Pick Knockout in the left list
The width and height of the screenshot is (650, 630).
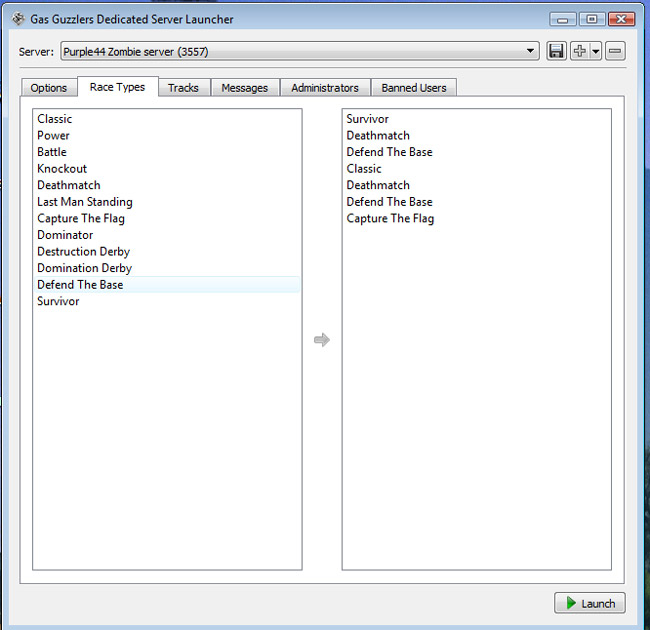tap(167, 169)
